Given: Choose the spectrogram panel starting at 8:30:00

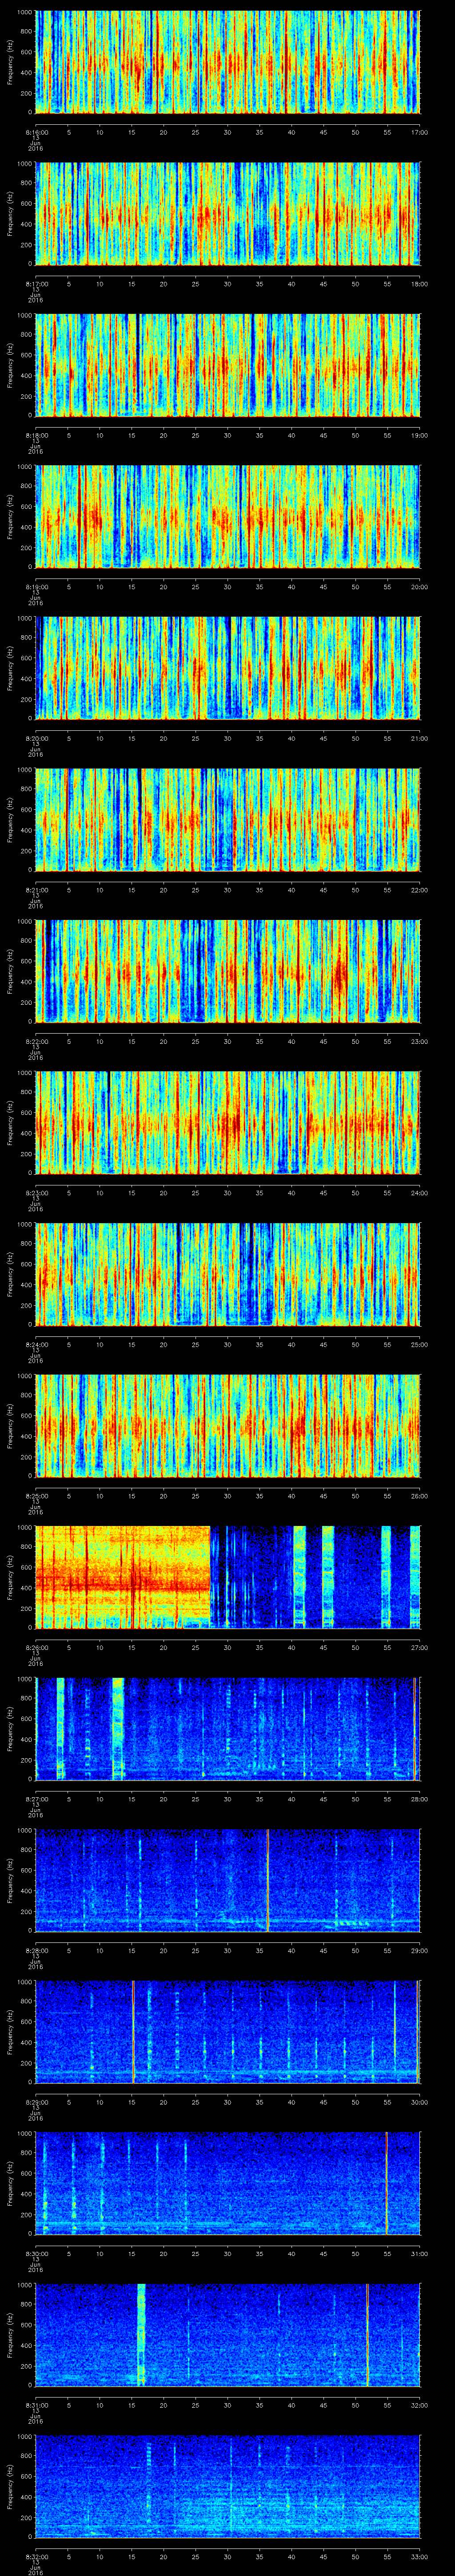Looking at the screenshot, I should click(228, 2183).
